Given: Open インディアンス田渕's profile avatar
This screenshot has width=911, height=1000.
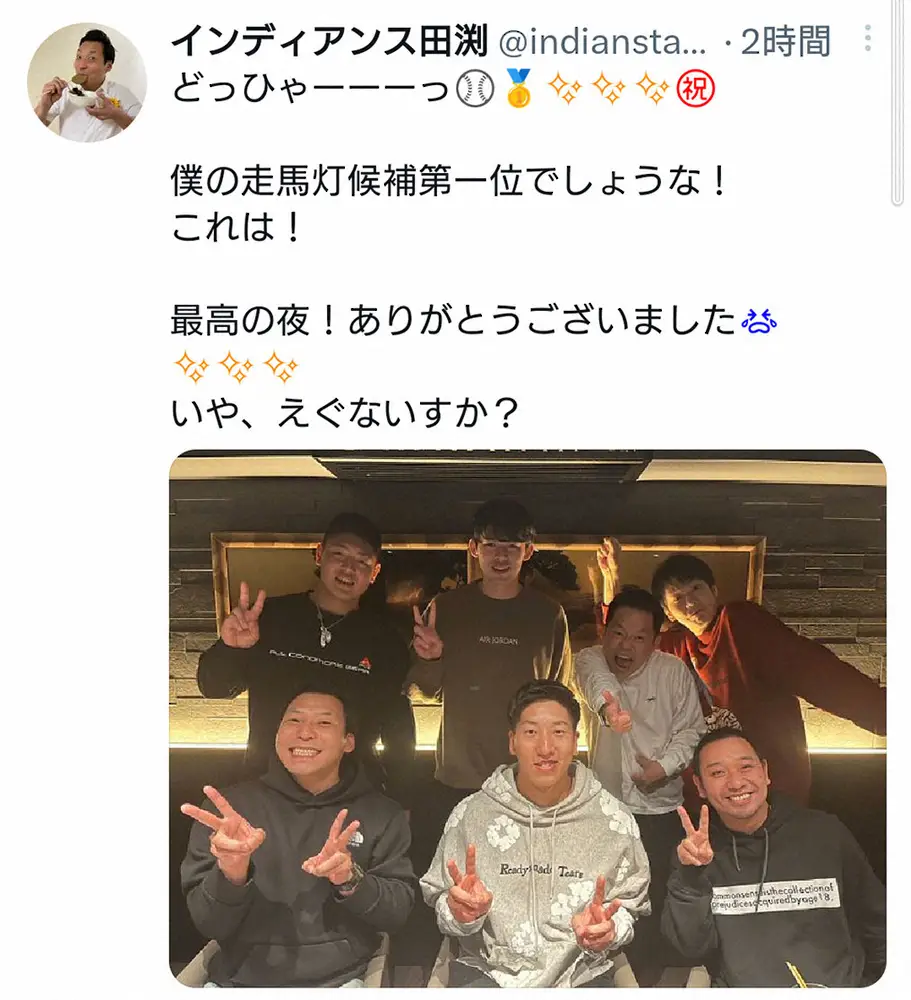Looking at the screenshot, I should [x=87, y=82].
